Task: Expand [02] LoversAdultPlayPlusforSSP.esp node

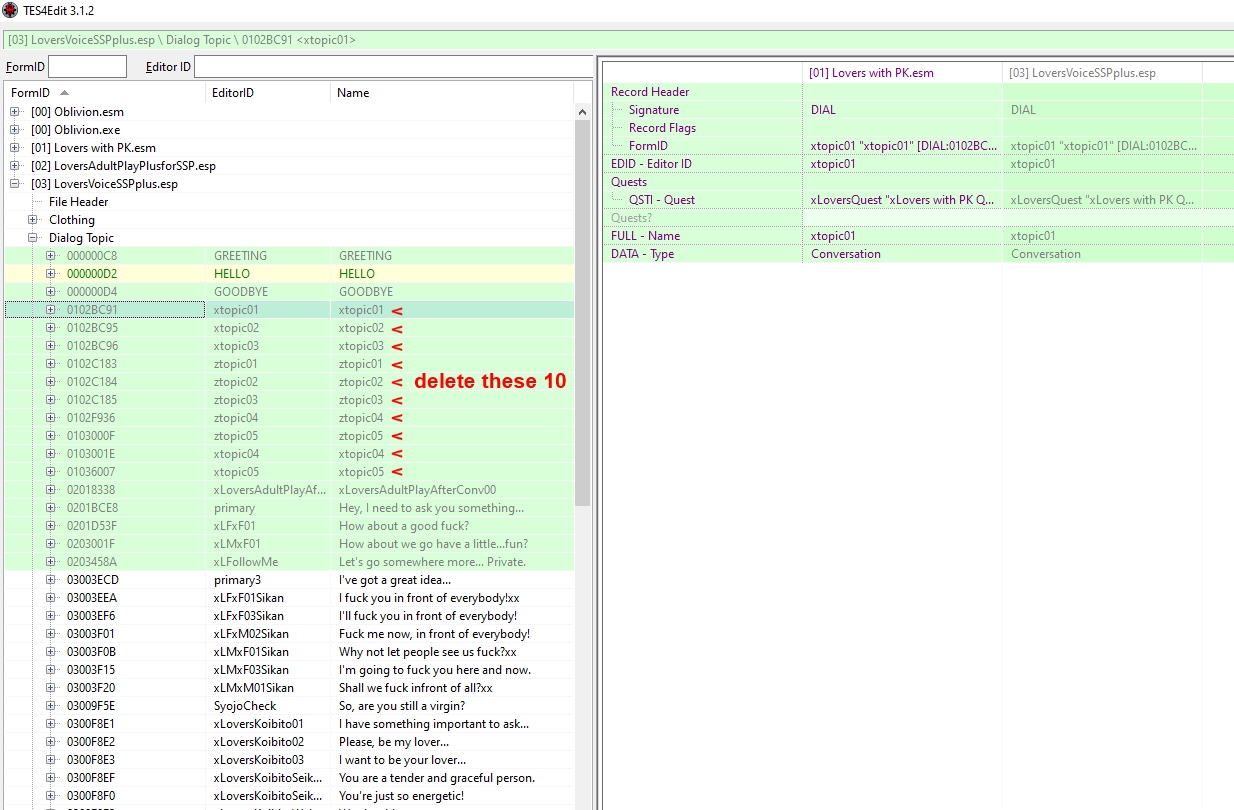Action: 15,166
